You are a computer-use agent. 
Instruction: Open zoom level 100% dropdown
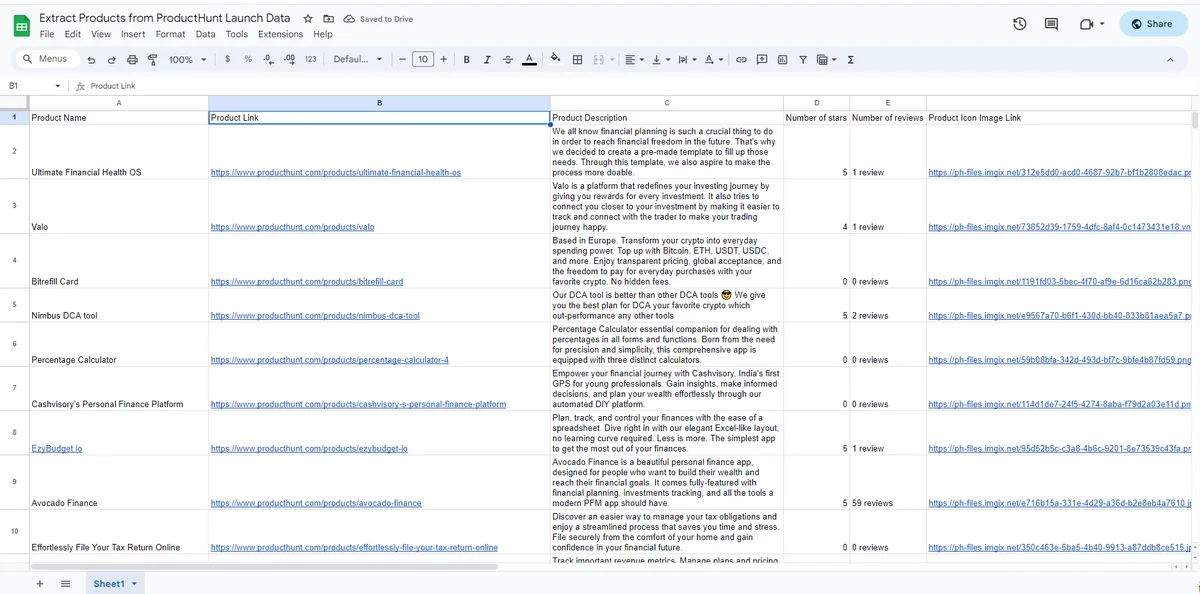coord(187,60)
